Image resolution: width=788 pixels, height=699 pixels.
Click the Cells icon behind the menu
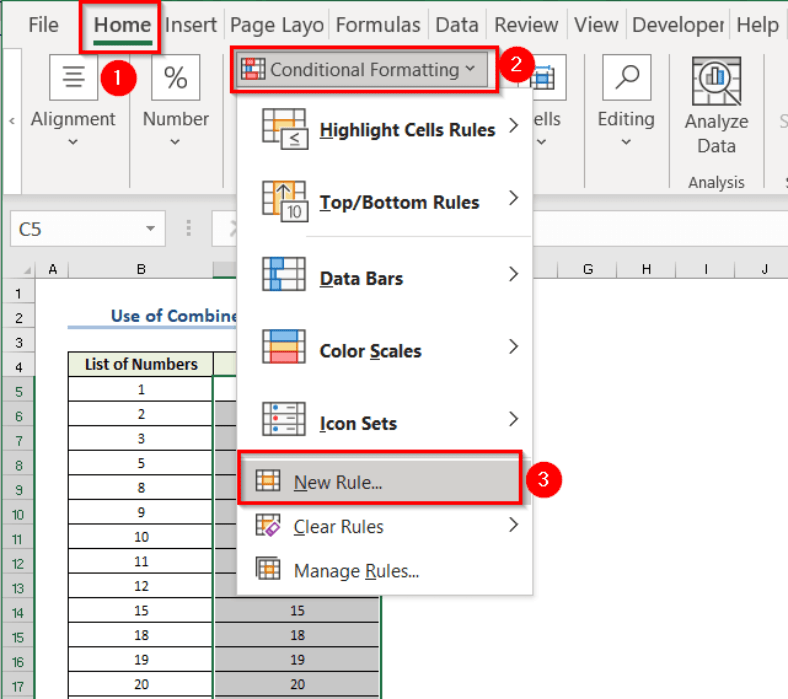coord(545,78)
